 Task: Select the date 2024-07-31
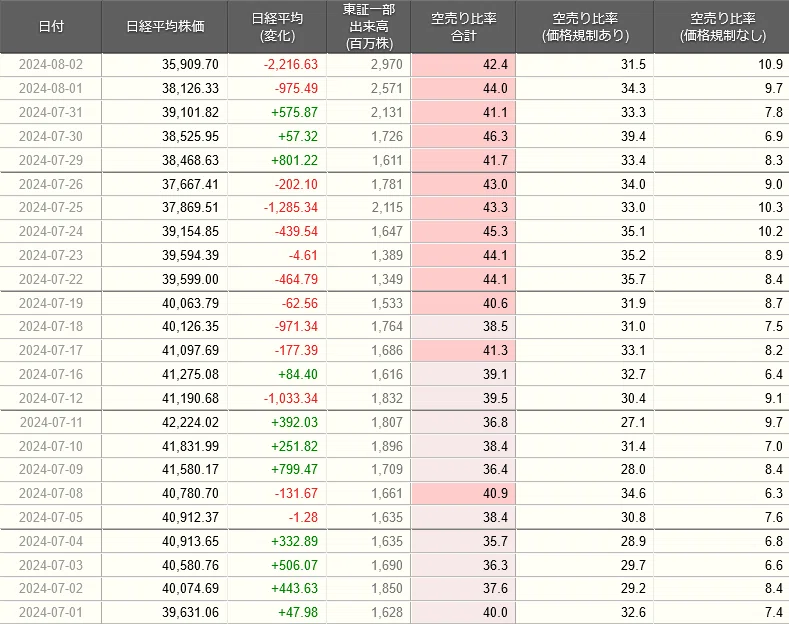click(x=51, y=112)
